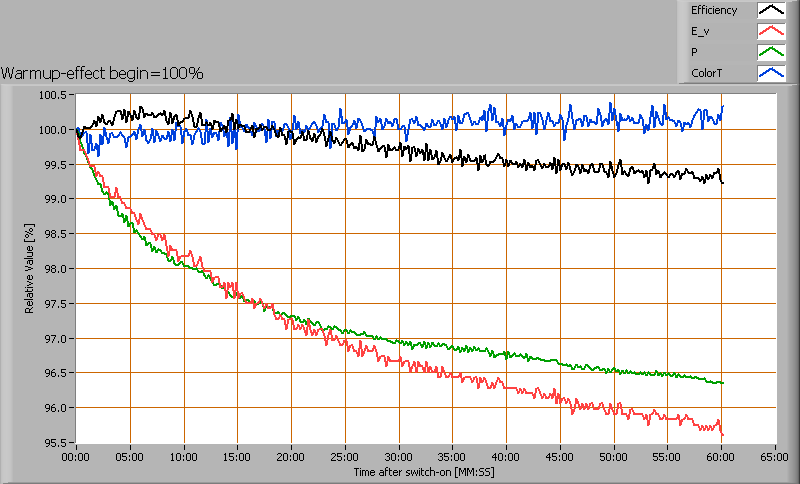
Task: Click the chart title Warmup-effect begin=100%
Action: point(102,73)
